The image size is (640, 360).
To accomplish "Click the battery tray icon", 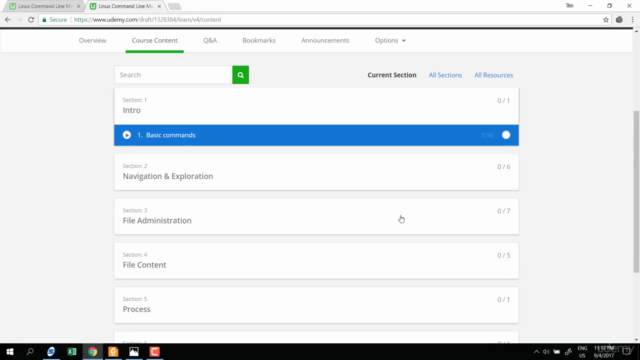I will click(x=557, y=351).
